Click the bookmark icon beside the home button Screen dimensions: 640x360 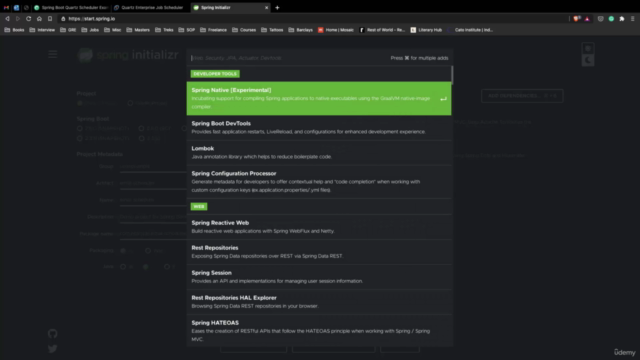(50, 19)
